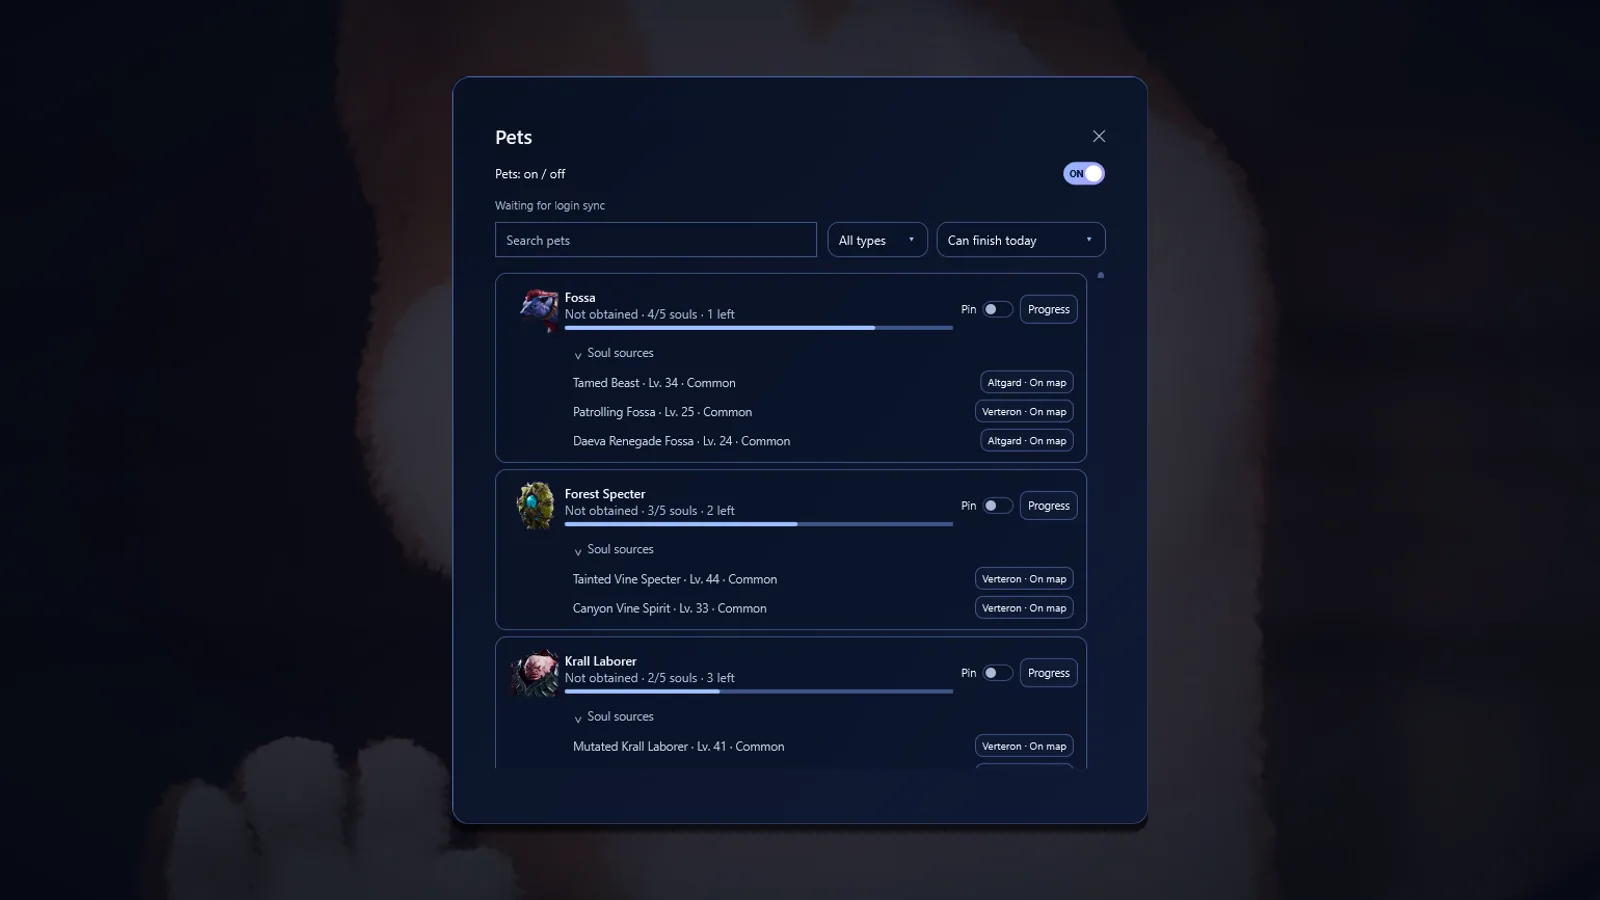Image resolution: width=1600 pixels, height=900 pixels.
Task: Show Patrolling Fossa on the Verteron map
Action: pyautogui.click(x=1024, y=412)
